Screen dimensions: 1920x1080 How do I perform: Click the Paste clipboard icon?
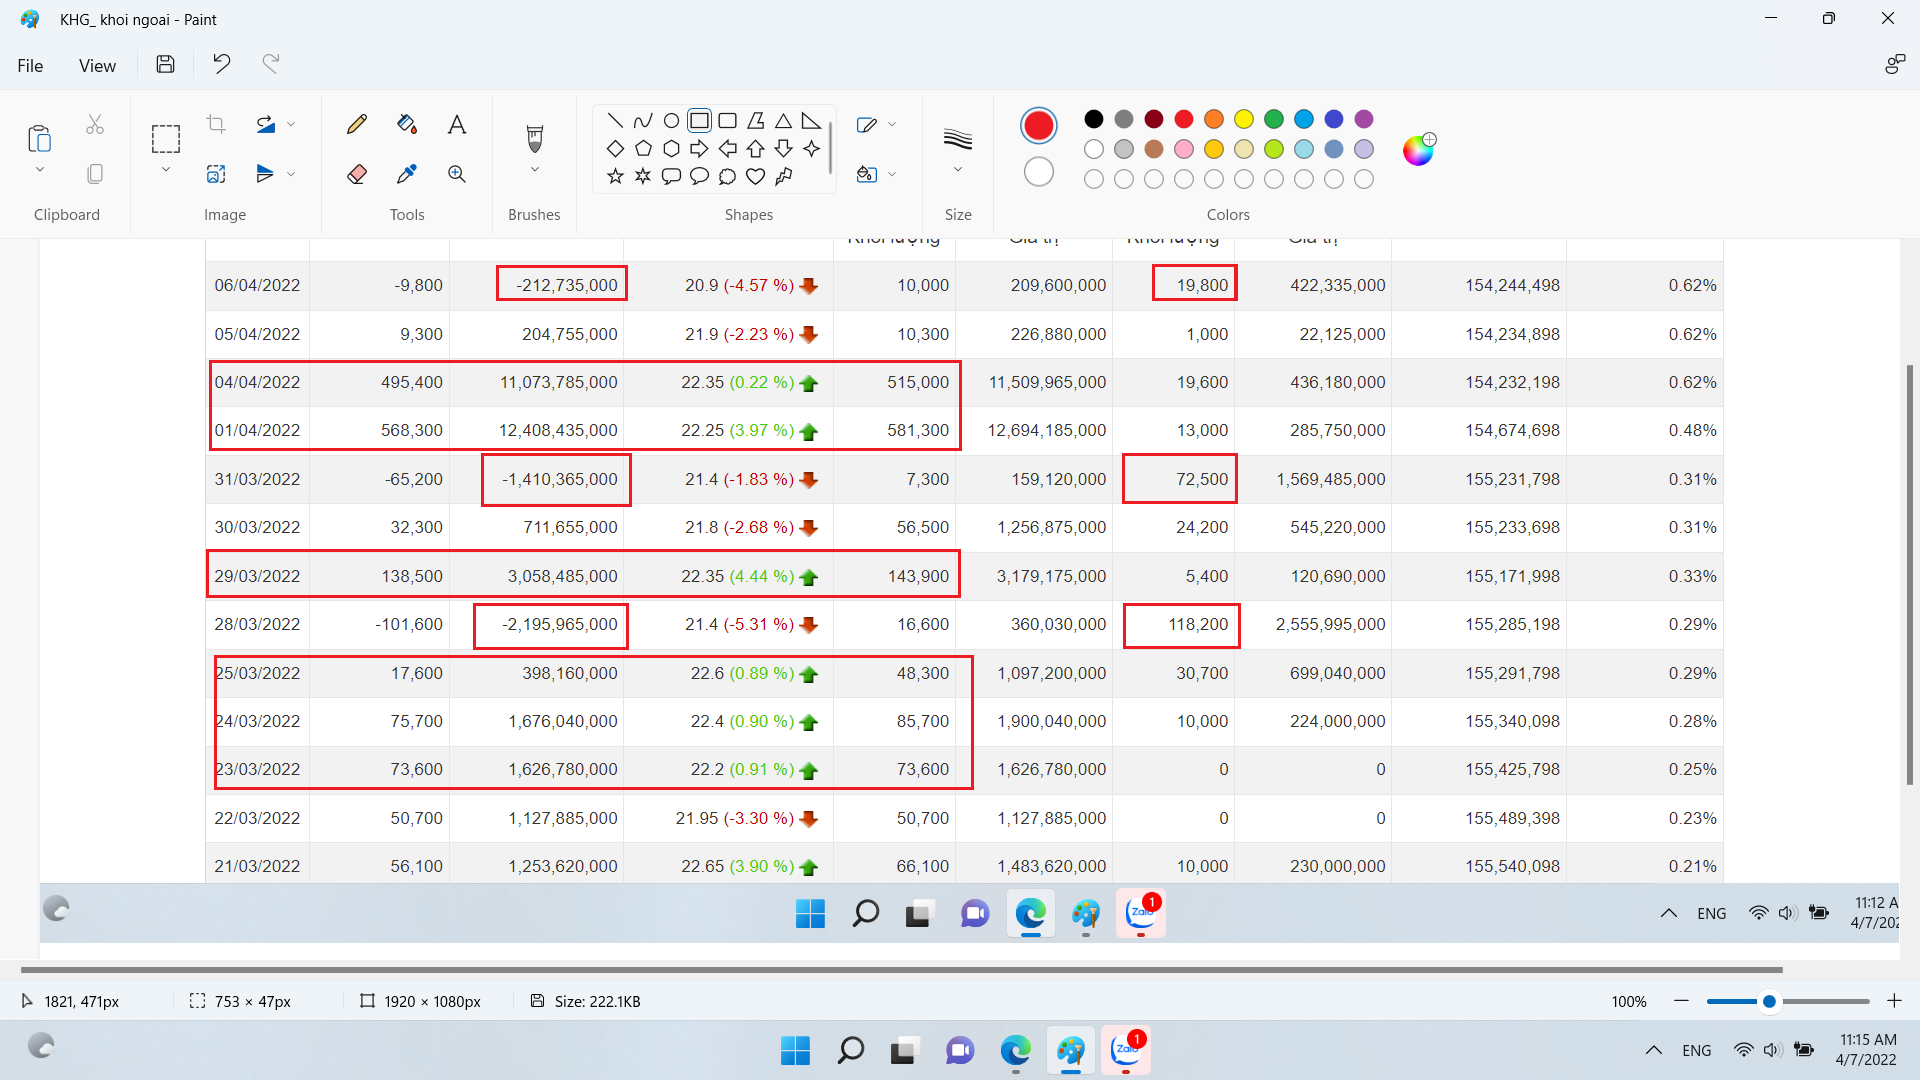click(x=40, y=138)
